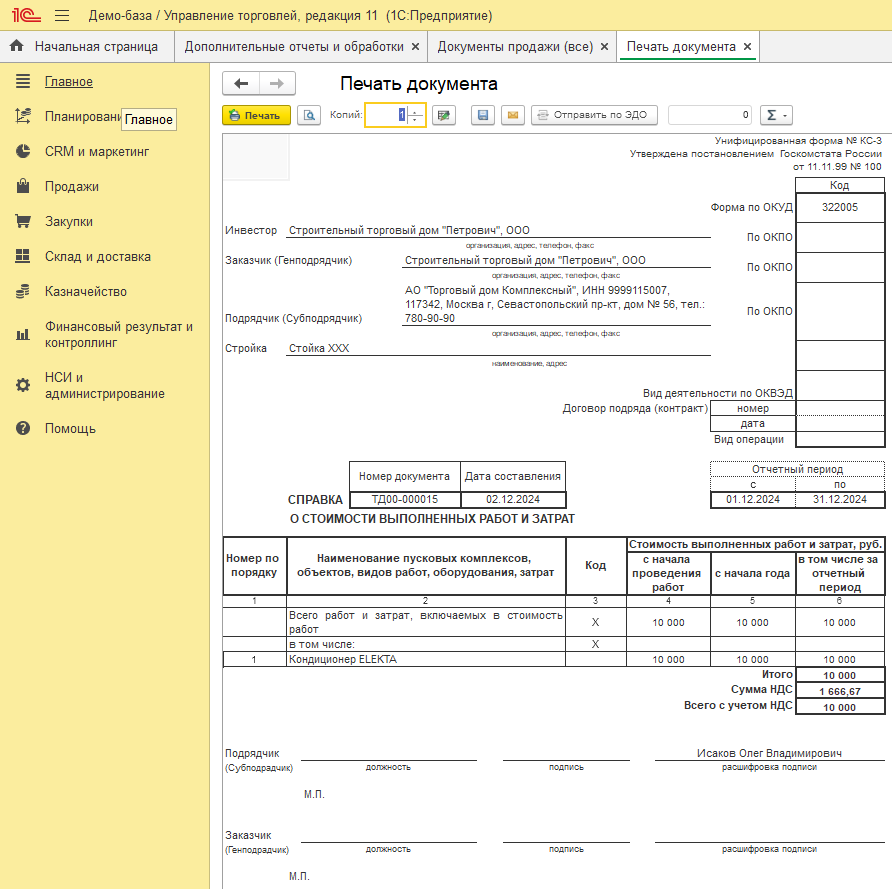Go forward with the right arrow button
Image resolution: width=892 pixels, height=889 pixels.
pyautogui.click(x=277, y=84)
